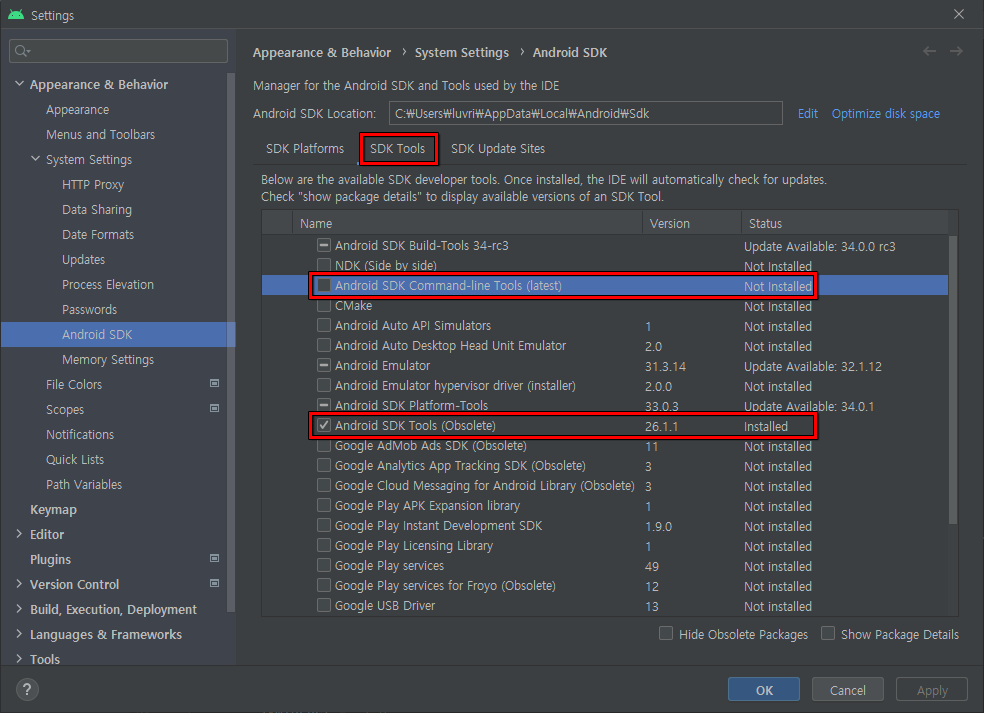984x713 pixels.
Task: Click the Android SDK Location path field
Action: [x=586, y=114]
